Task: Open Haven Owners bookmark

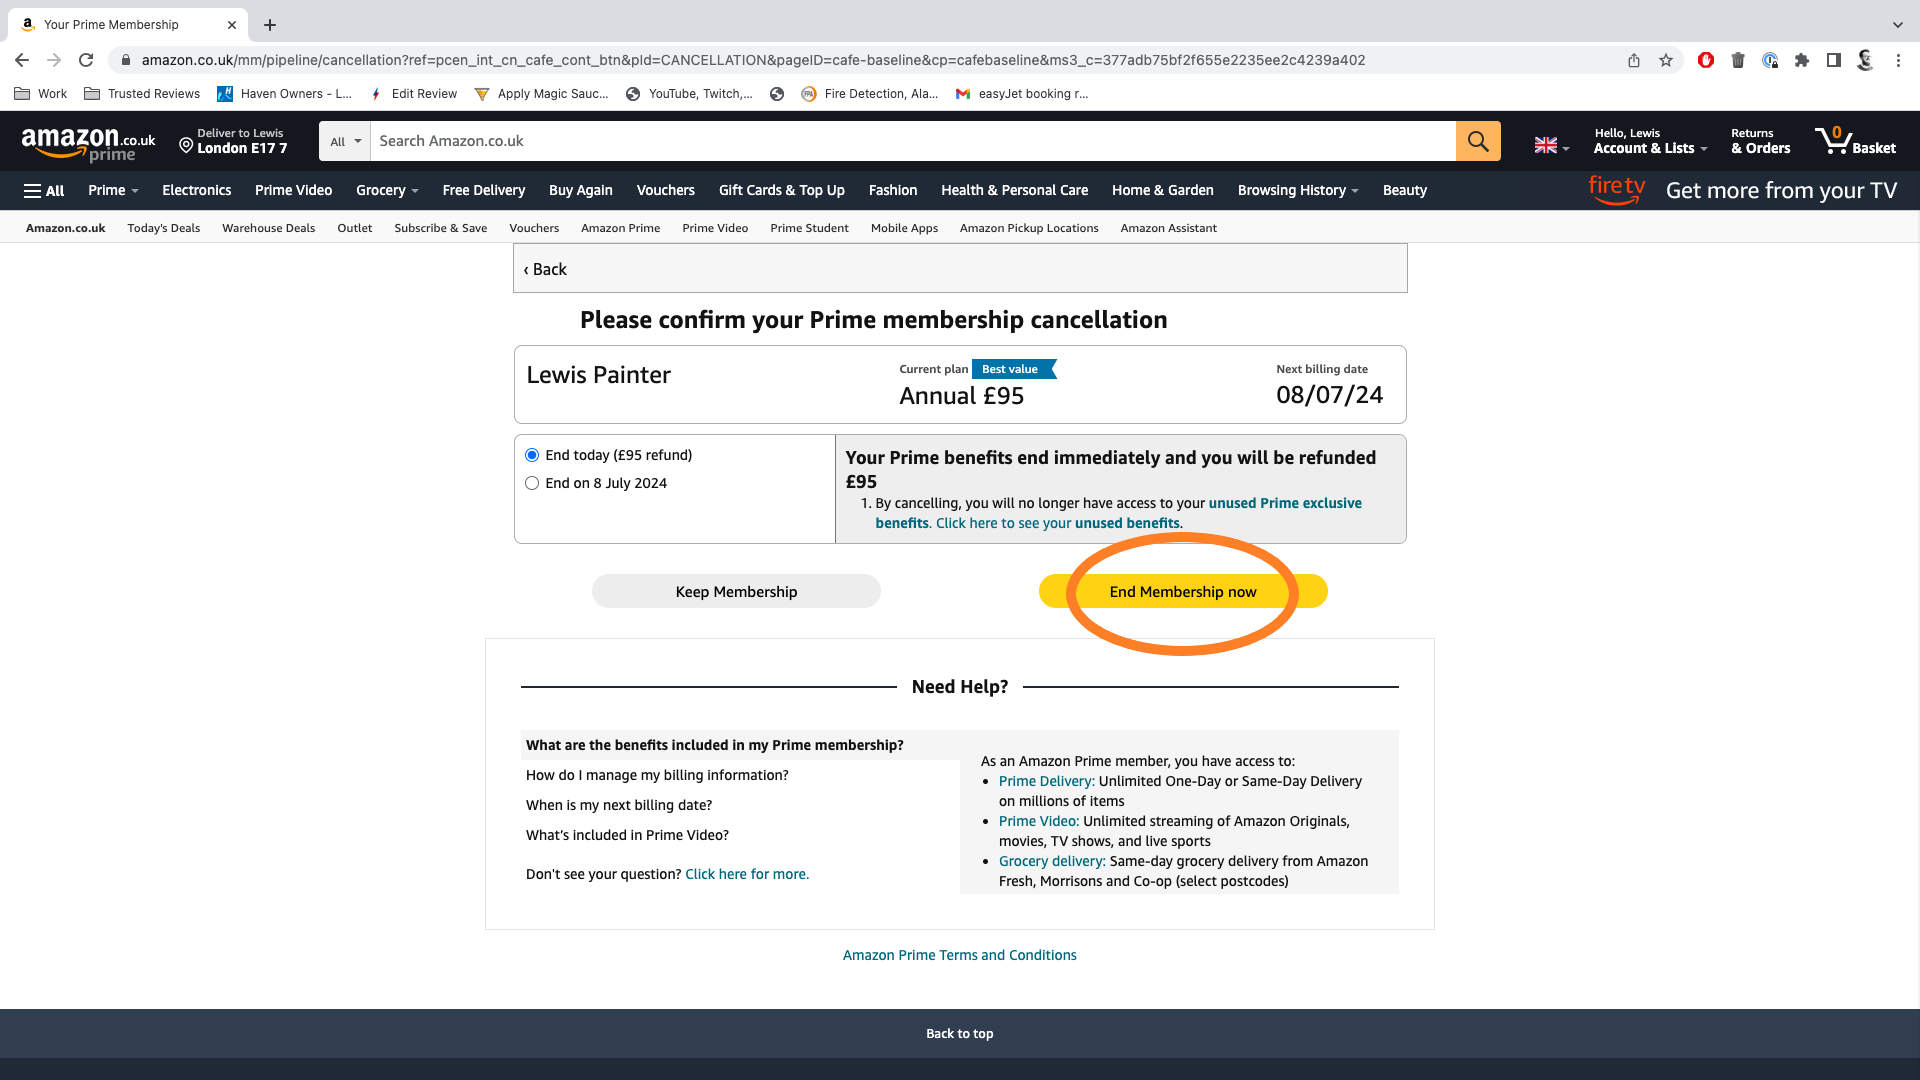Action: pyautogui.click(x=284, y=94)
